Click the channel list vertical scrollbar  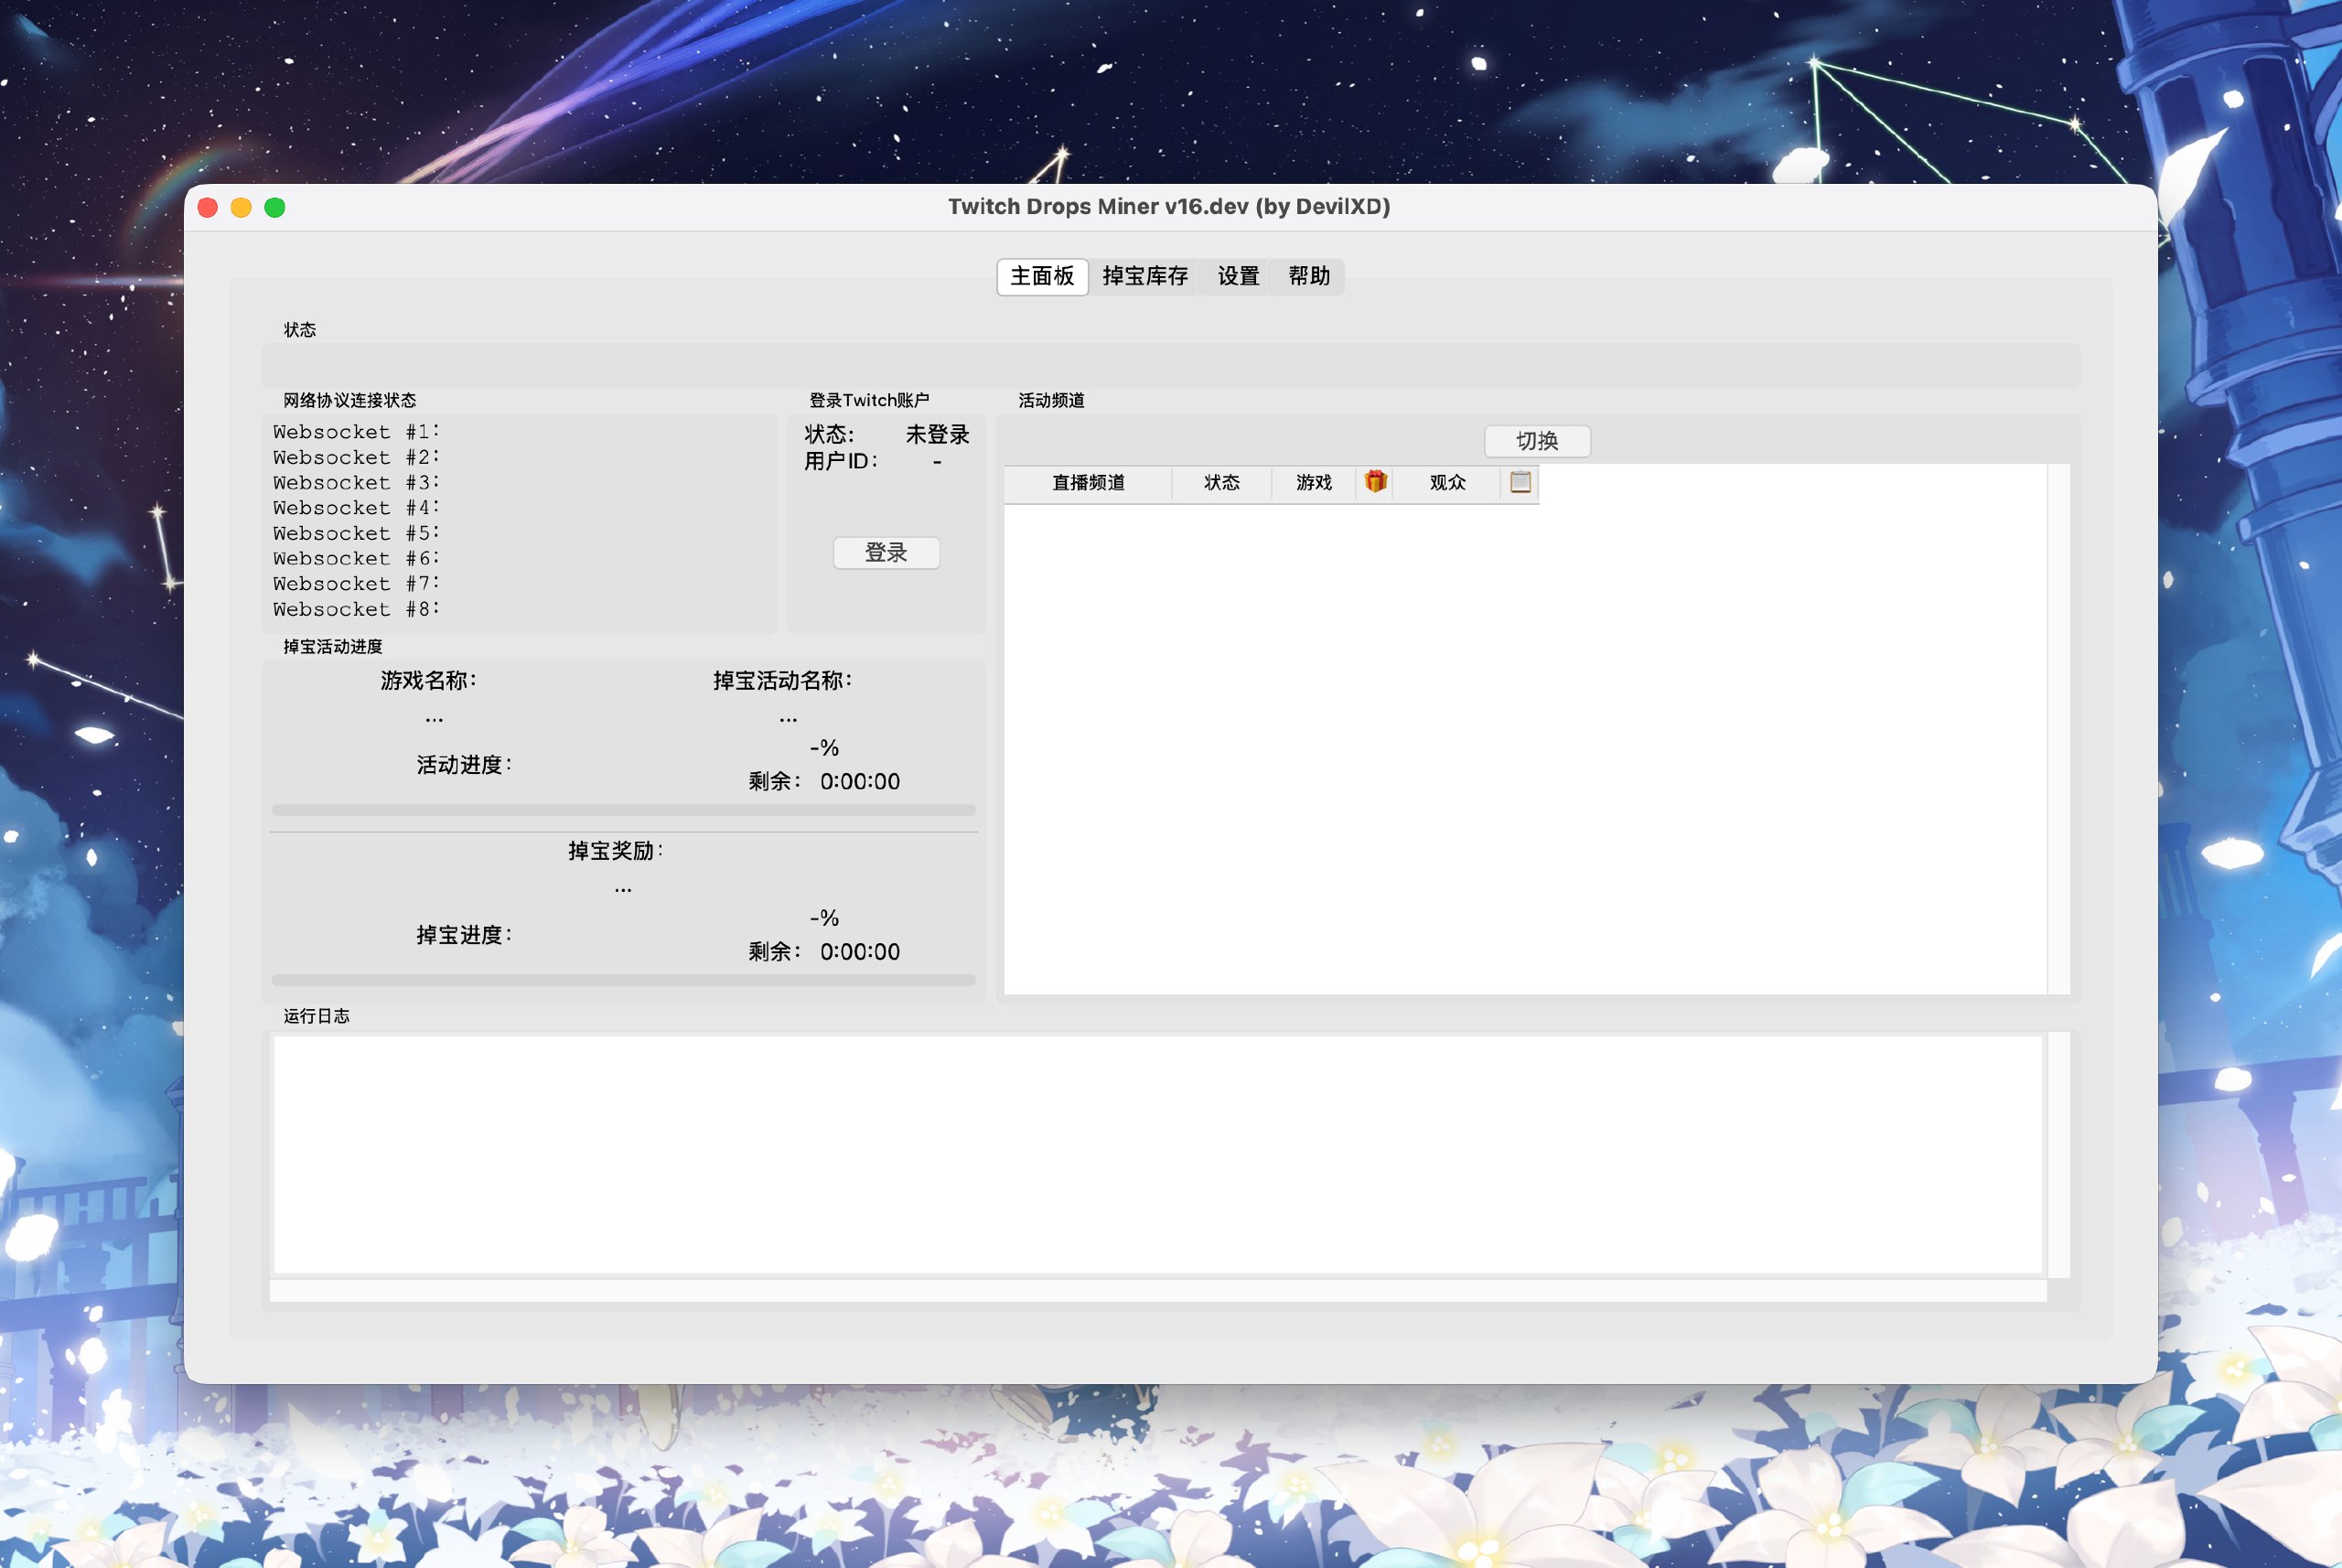pos(2058,729)
